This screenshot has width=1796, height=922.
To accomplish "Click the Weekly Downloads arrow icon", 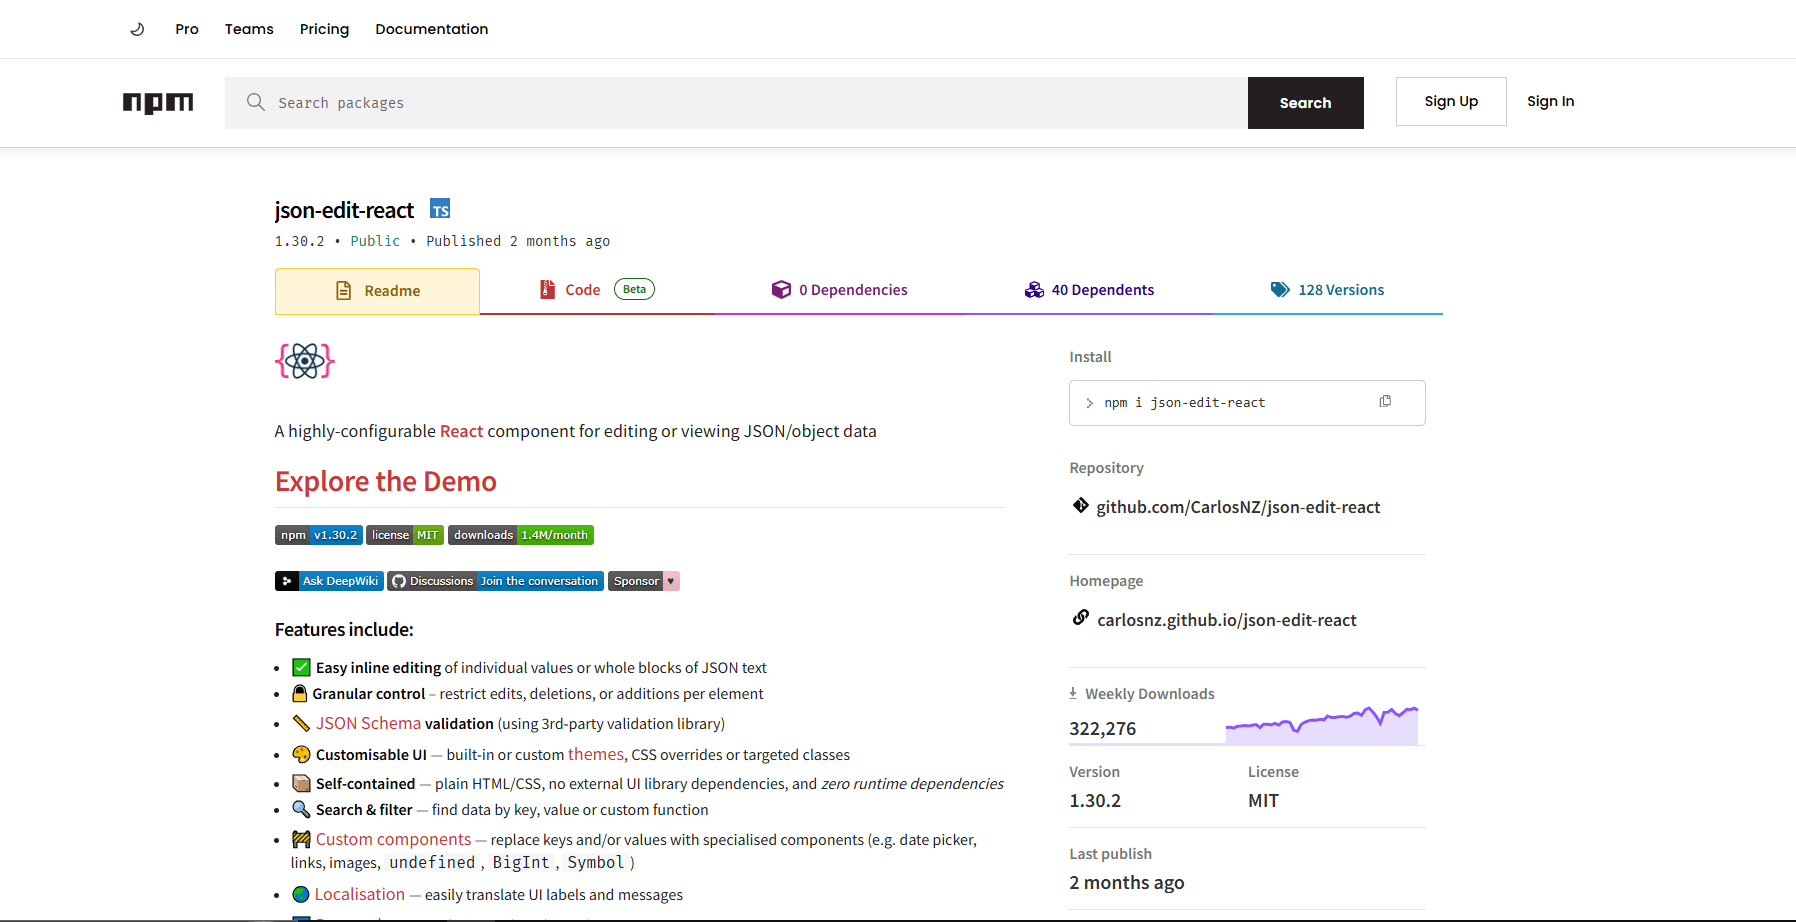I will pos(1073,693).
